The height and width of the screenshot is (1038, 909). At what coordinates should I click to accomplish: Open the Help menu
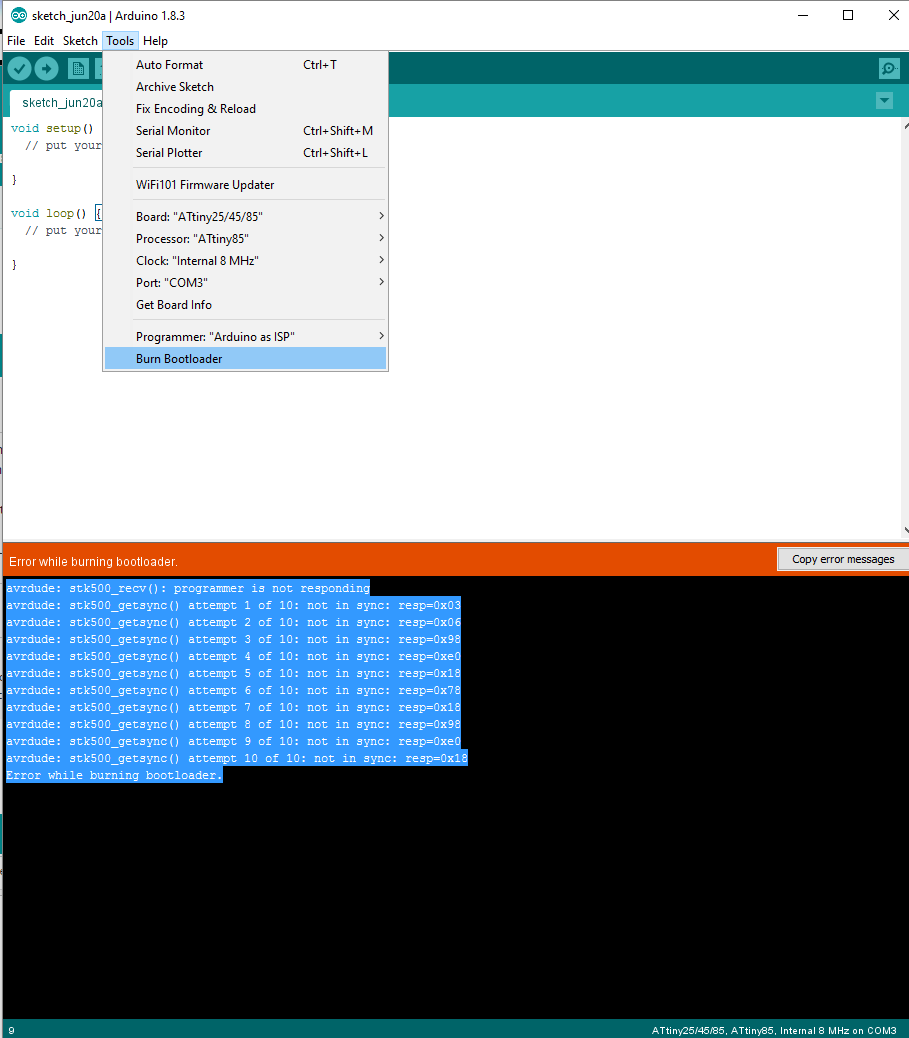pos(155,41)
